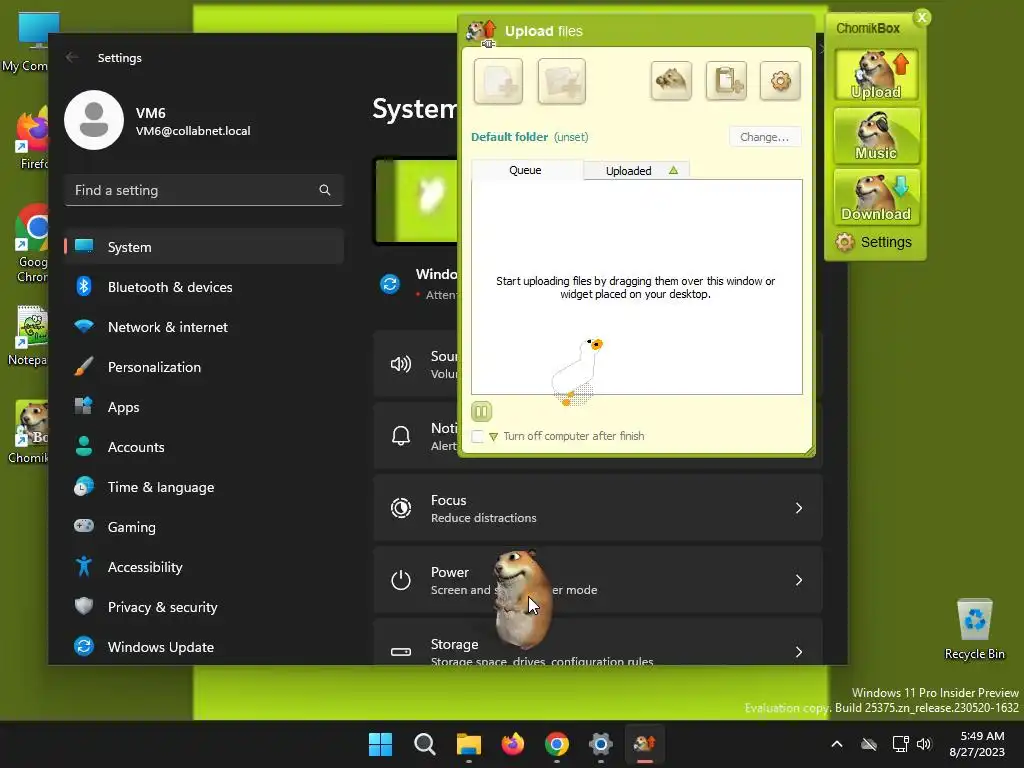1024x768 pixels.
Task: Select the ChomikBox desktop shortcut
Action: tap(29, 432)
